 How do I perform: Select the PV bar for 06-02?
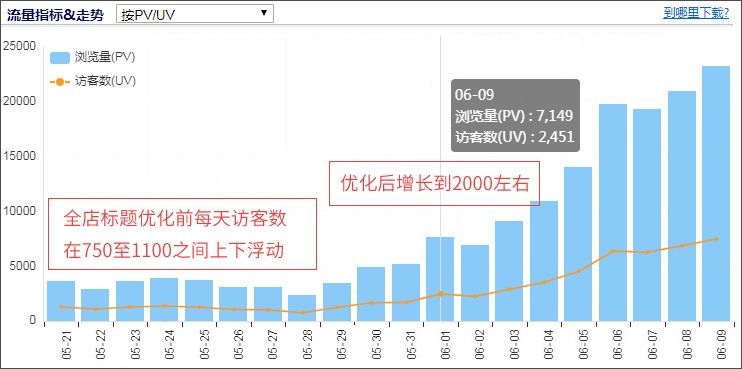(475, 283)
